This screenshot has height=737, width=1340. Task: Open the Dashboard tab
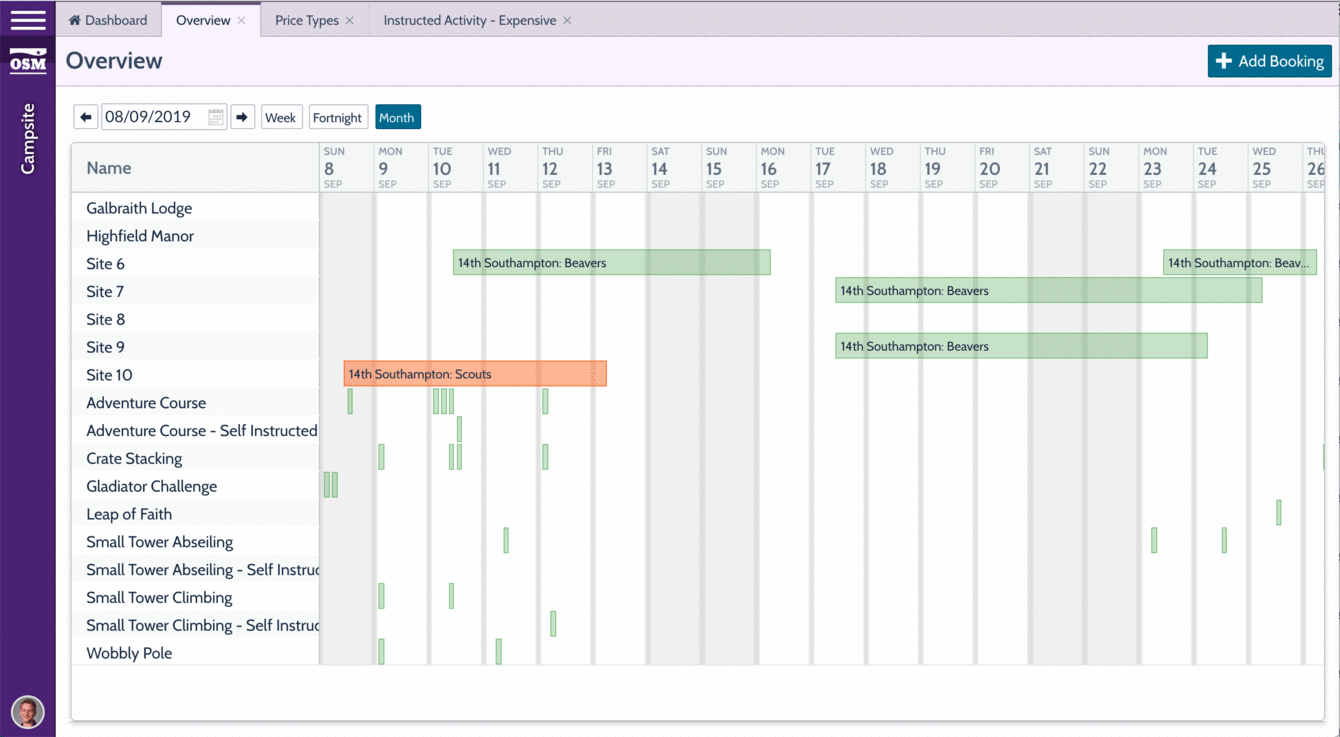(108, 20)
